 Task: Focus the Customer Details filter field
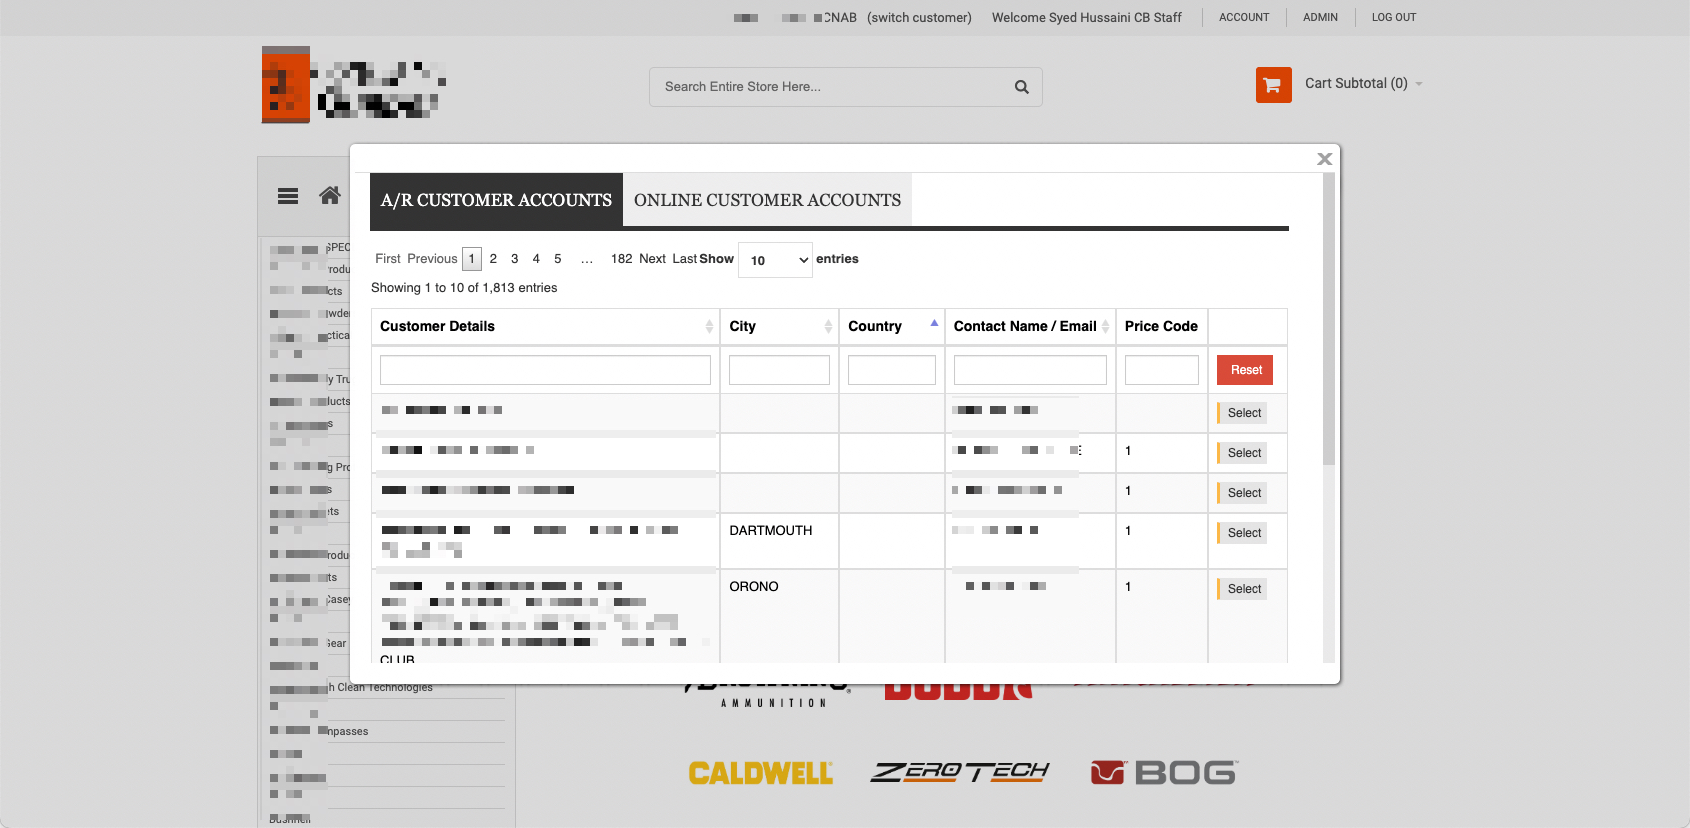click(545, 370)
